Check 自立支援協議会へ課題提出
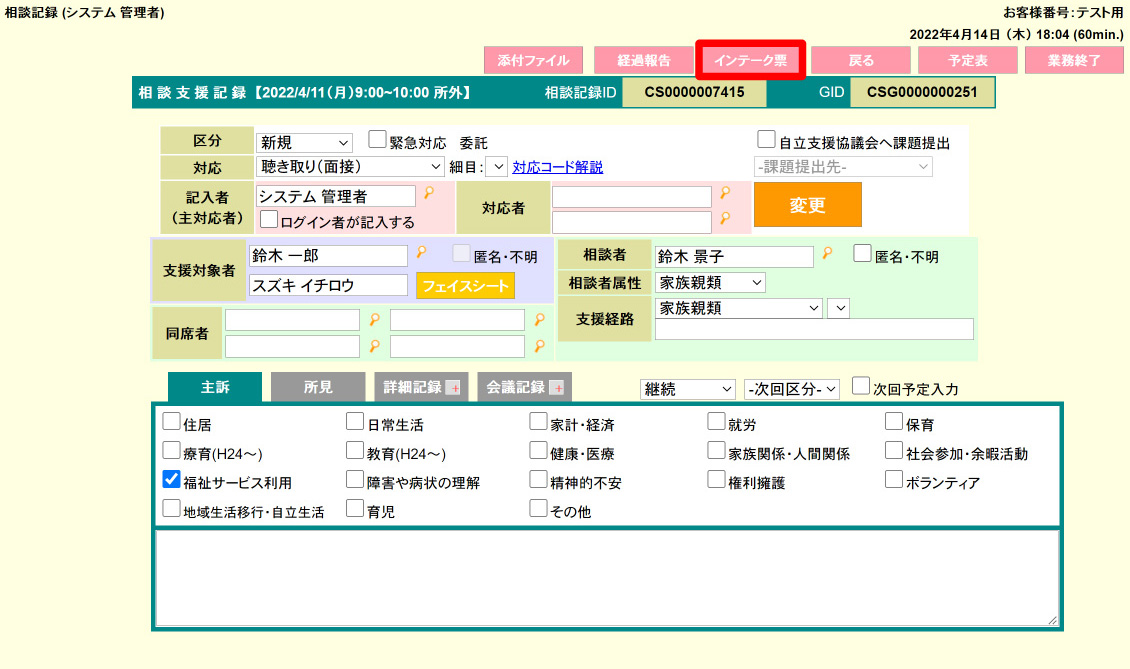The image size is (1130, 669). 766,139
